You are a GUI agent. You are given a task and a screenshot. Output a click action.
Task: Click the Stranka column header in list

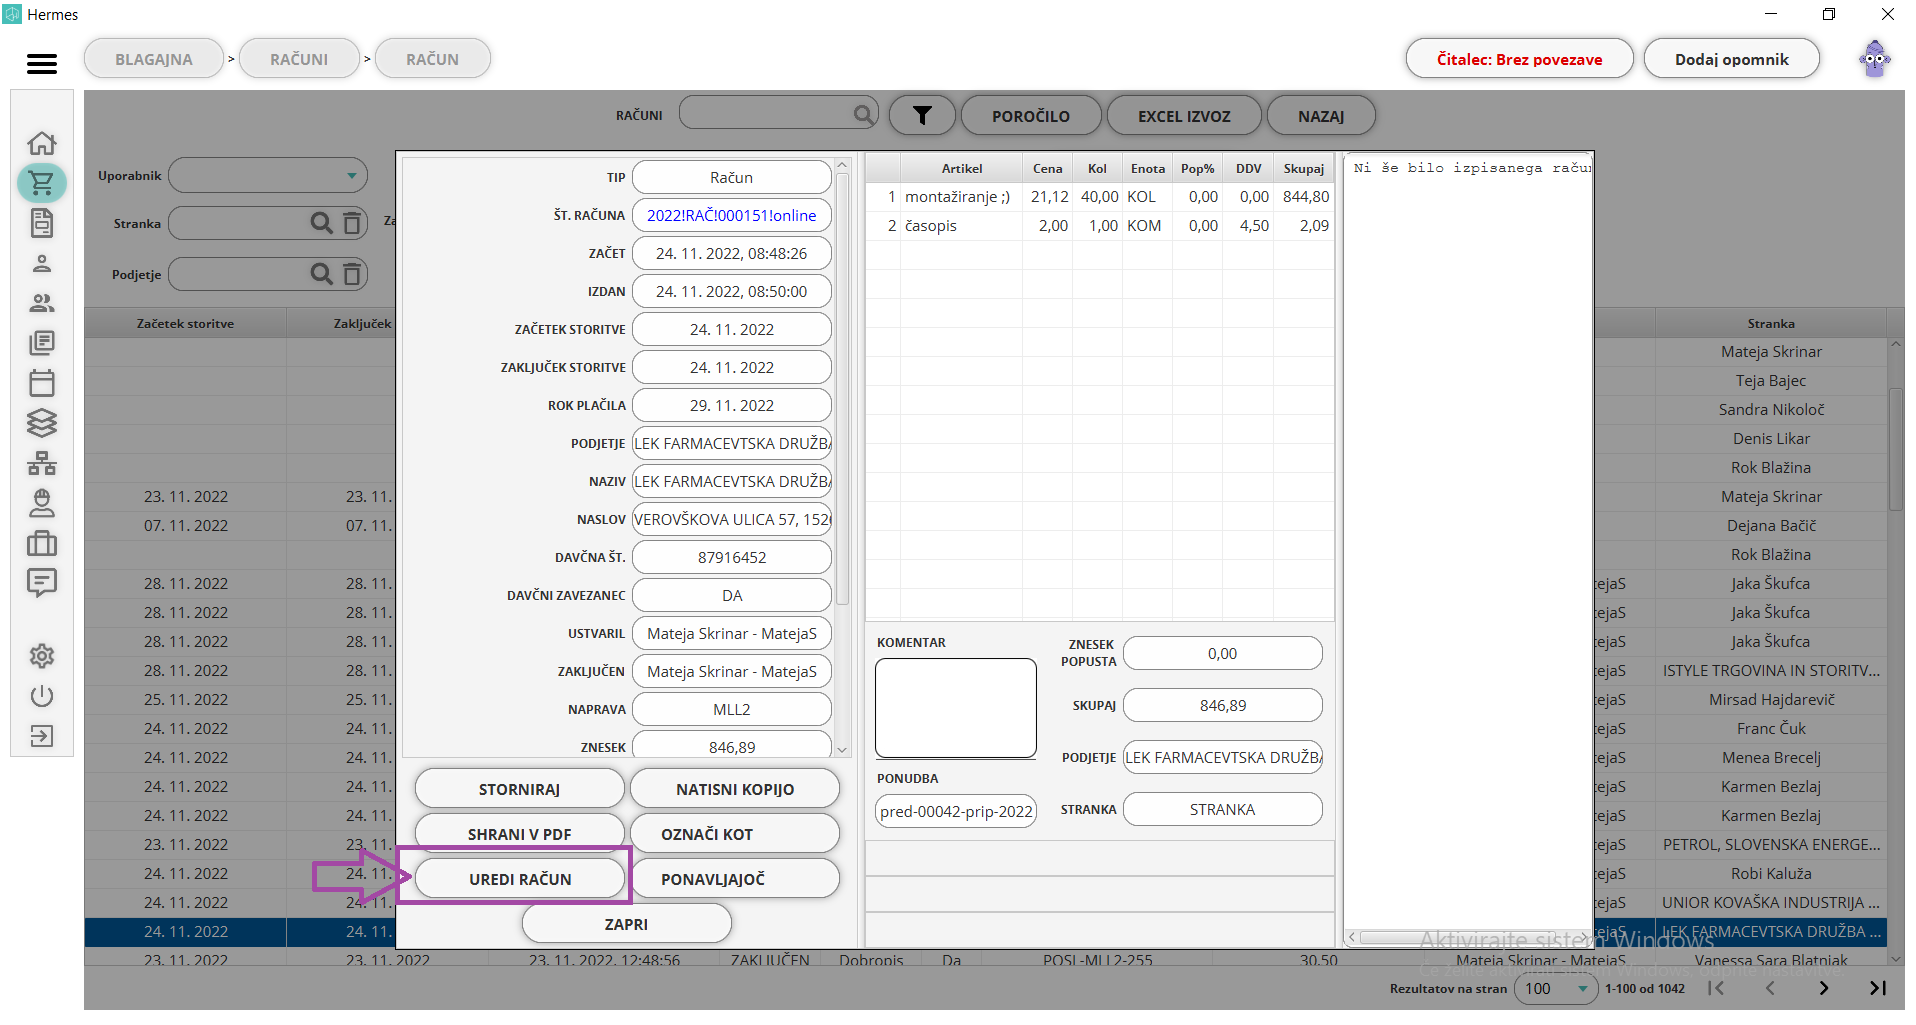1770,323
